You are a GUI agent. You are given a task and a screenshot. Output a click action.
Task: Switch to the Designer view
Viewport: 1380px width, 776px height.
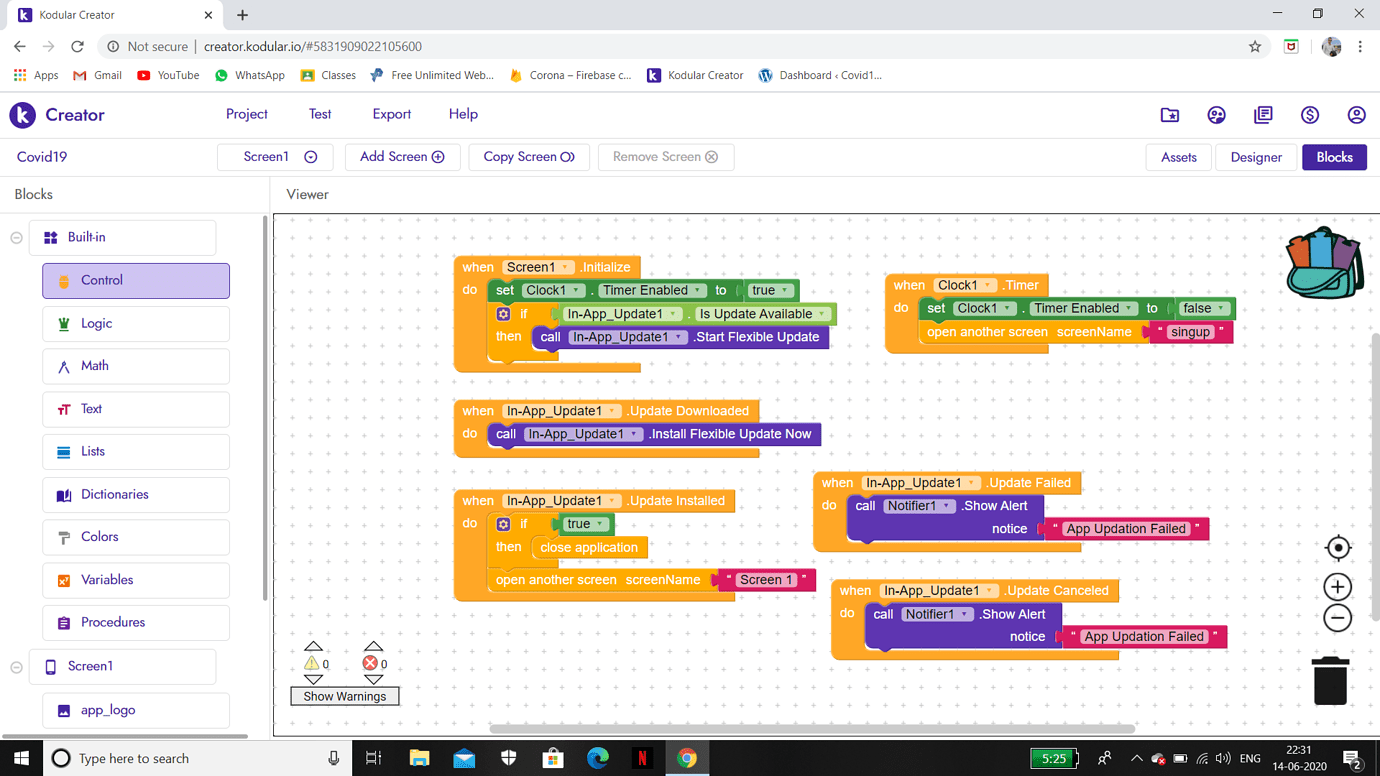[1256, 157]
